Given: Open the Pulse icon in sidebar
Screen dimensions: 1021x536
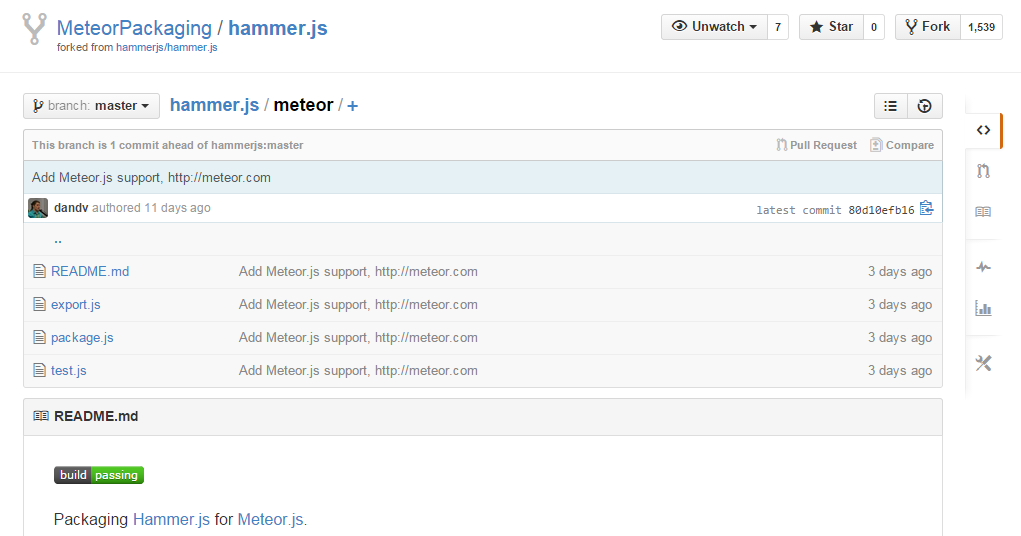Looking at the screenshot, I should [983, 267].
